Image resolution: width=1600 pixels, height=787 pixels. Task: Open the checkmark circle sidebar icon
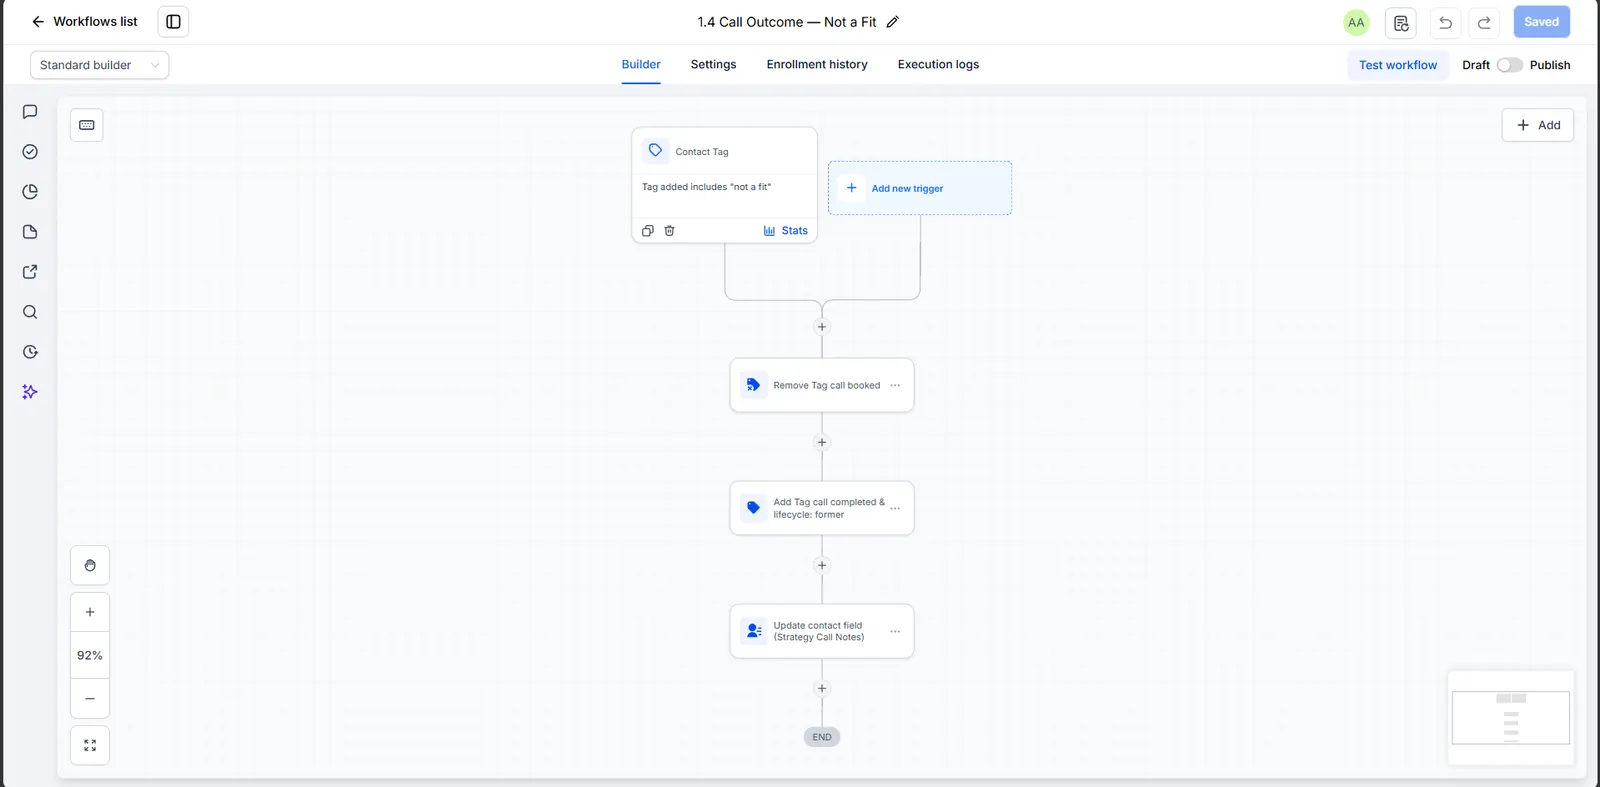coord(30,152)
